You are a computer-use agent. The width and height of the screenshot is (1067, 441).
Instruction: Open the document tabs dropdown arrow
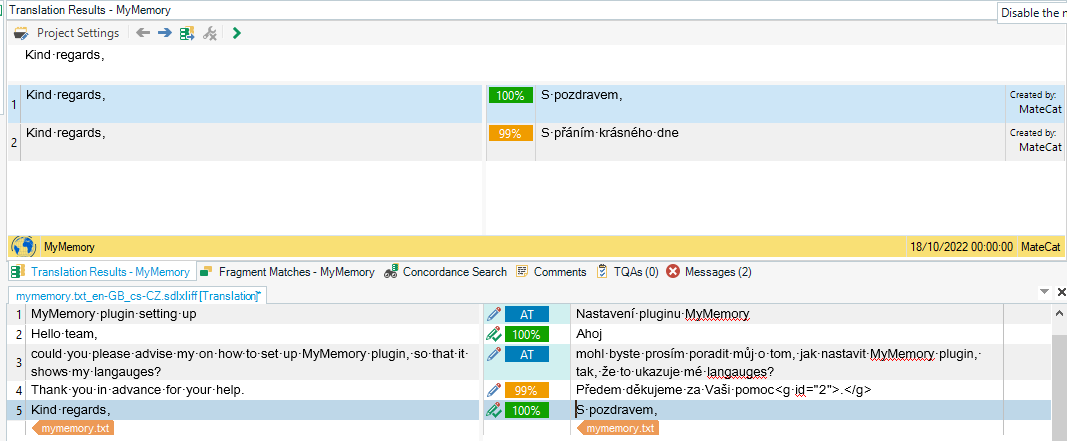tap(1045, 292)
